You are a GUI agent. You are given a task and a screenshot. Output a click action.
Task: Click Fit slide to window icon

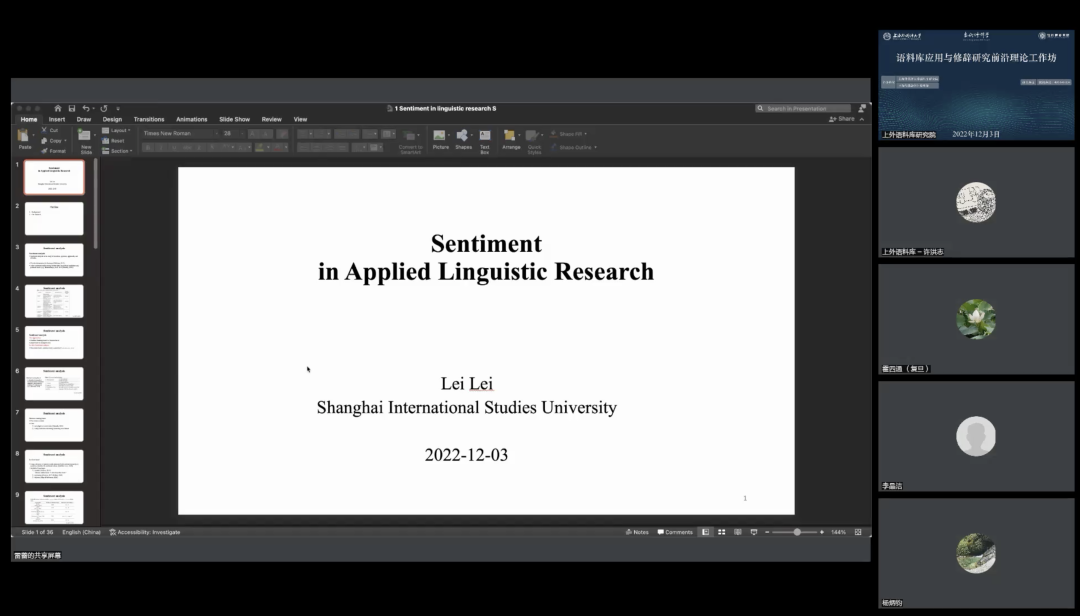click(x=858, y=532)
